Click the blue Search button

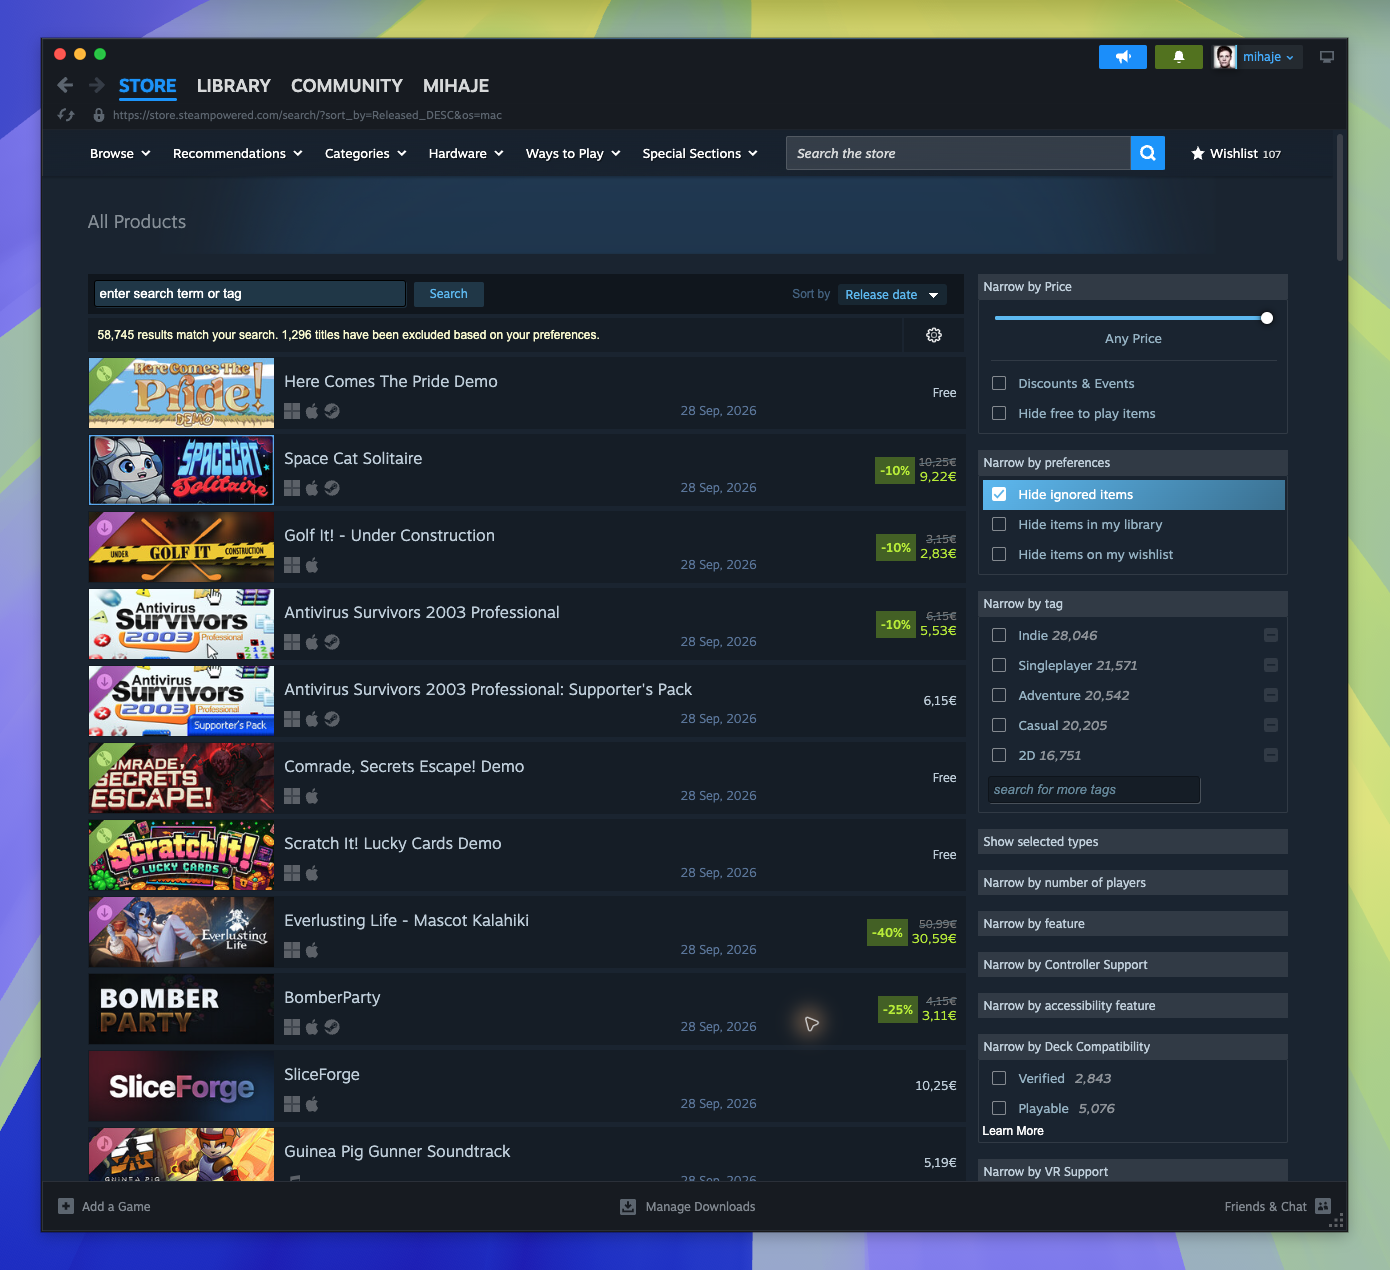[x=448, y=294]
